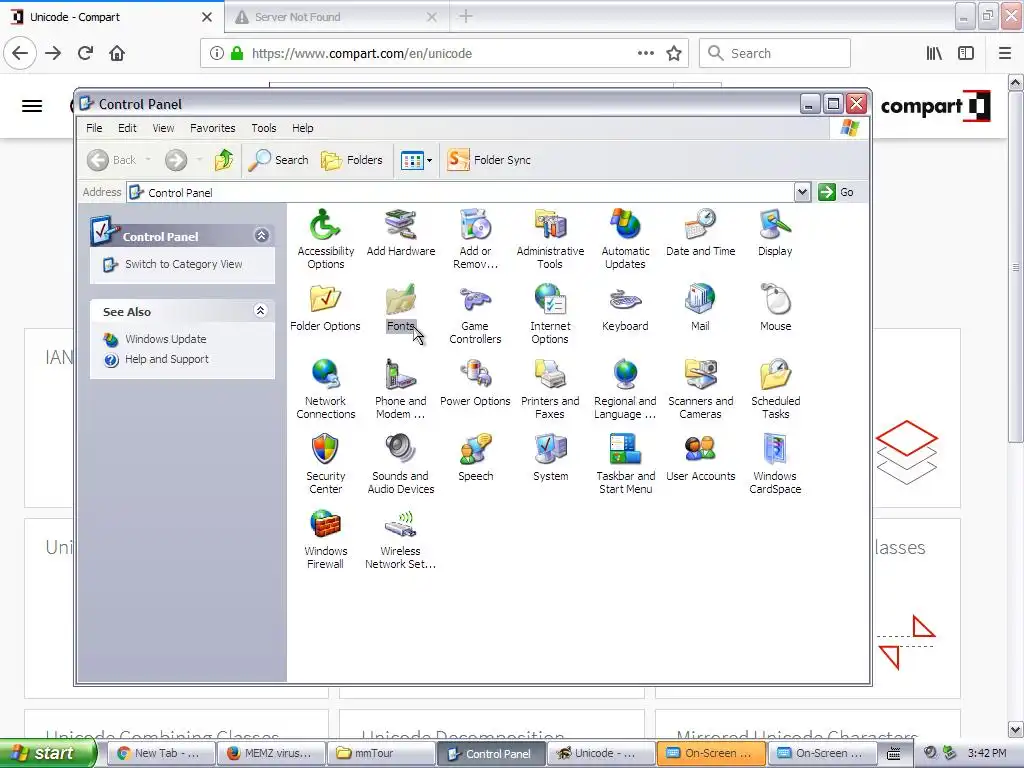1024x768 pixels.
Task: Open the File menu in Control Panel
Action: pos(94,128)
